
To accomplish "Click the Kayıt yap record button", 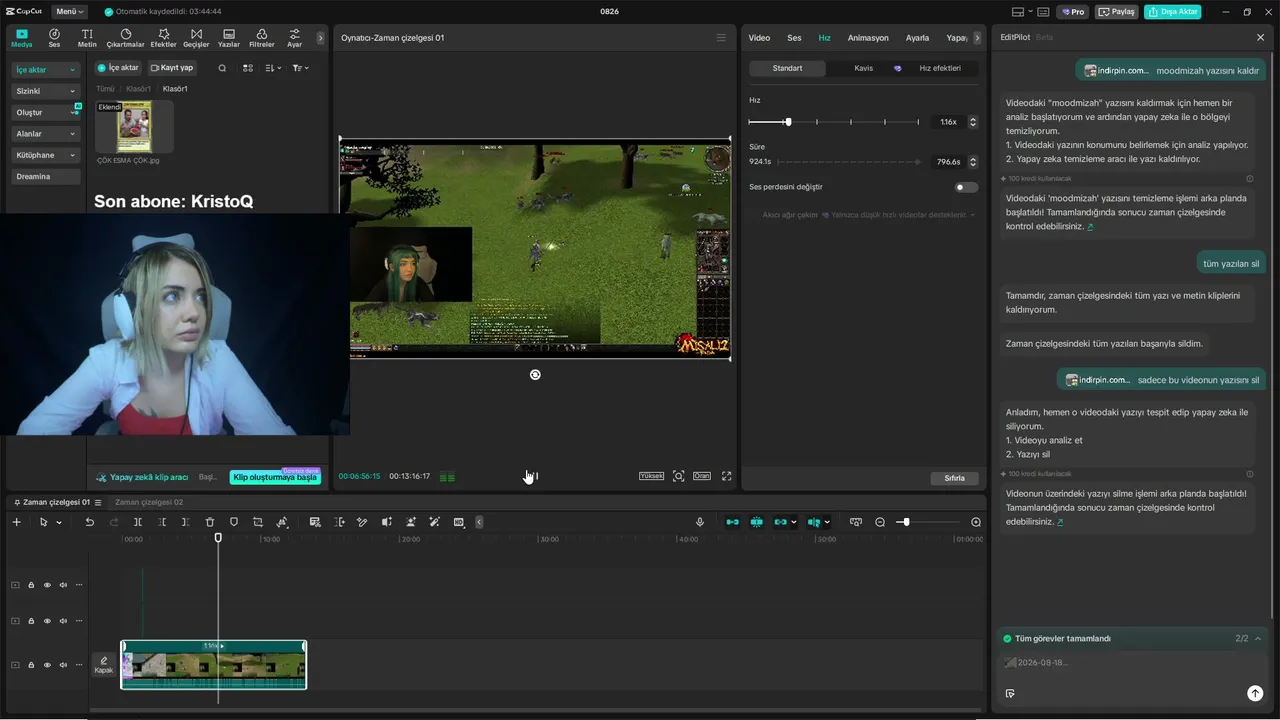I will click(x=172, y=68).
